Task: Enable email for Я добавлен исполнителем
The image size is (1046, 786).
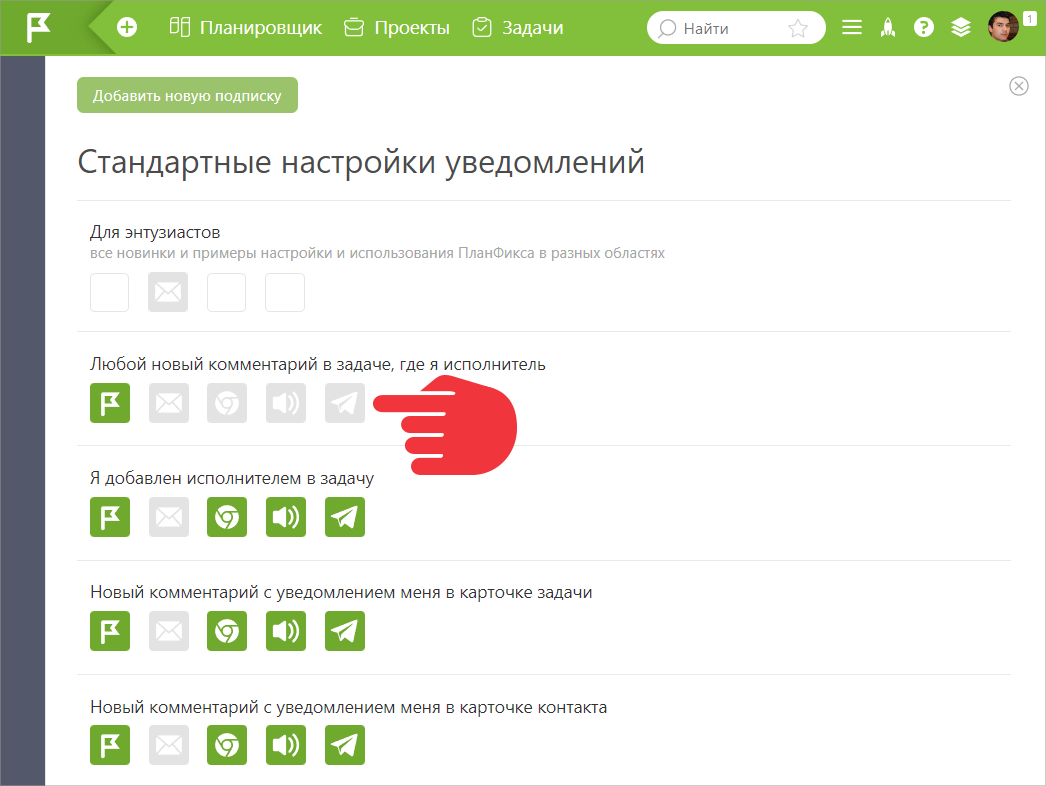Action: (x=169, y=517)
